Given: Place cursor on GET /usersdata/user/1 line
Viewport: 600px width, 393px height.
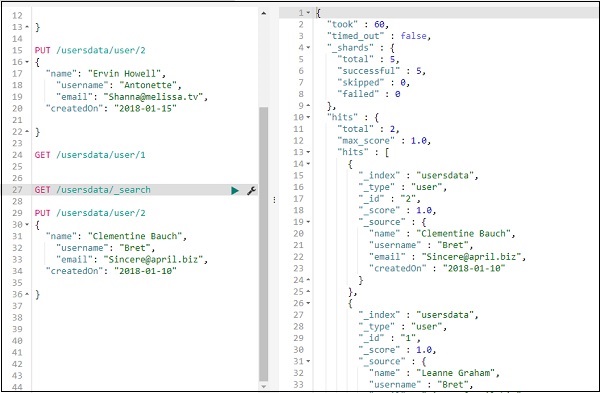Looking at the screenshot, I should (x=90, y=155).
